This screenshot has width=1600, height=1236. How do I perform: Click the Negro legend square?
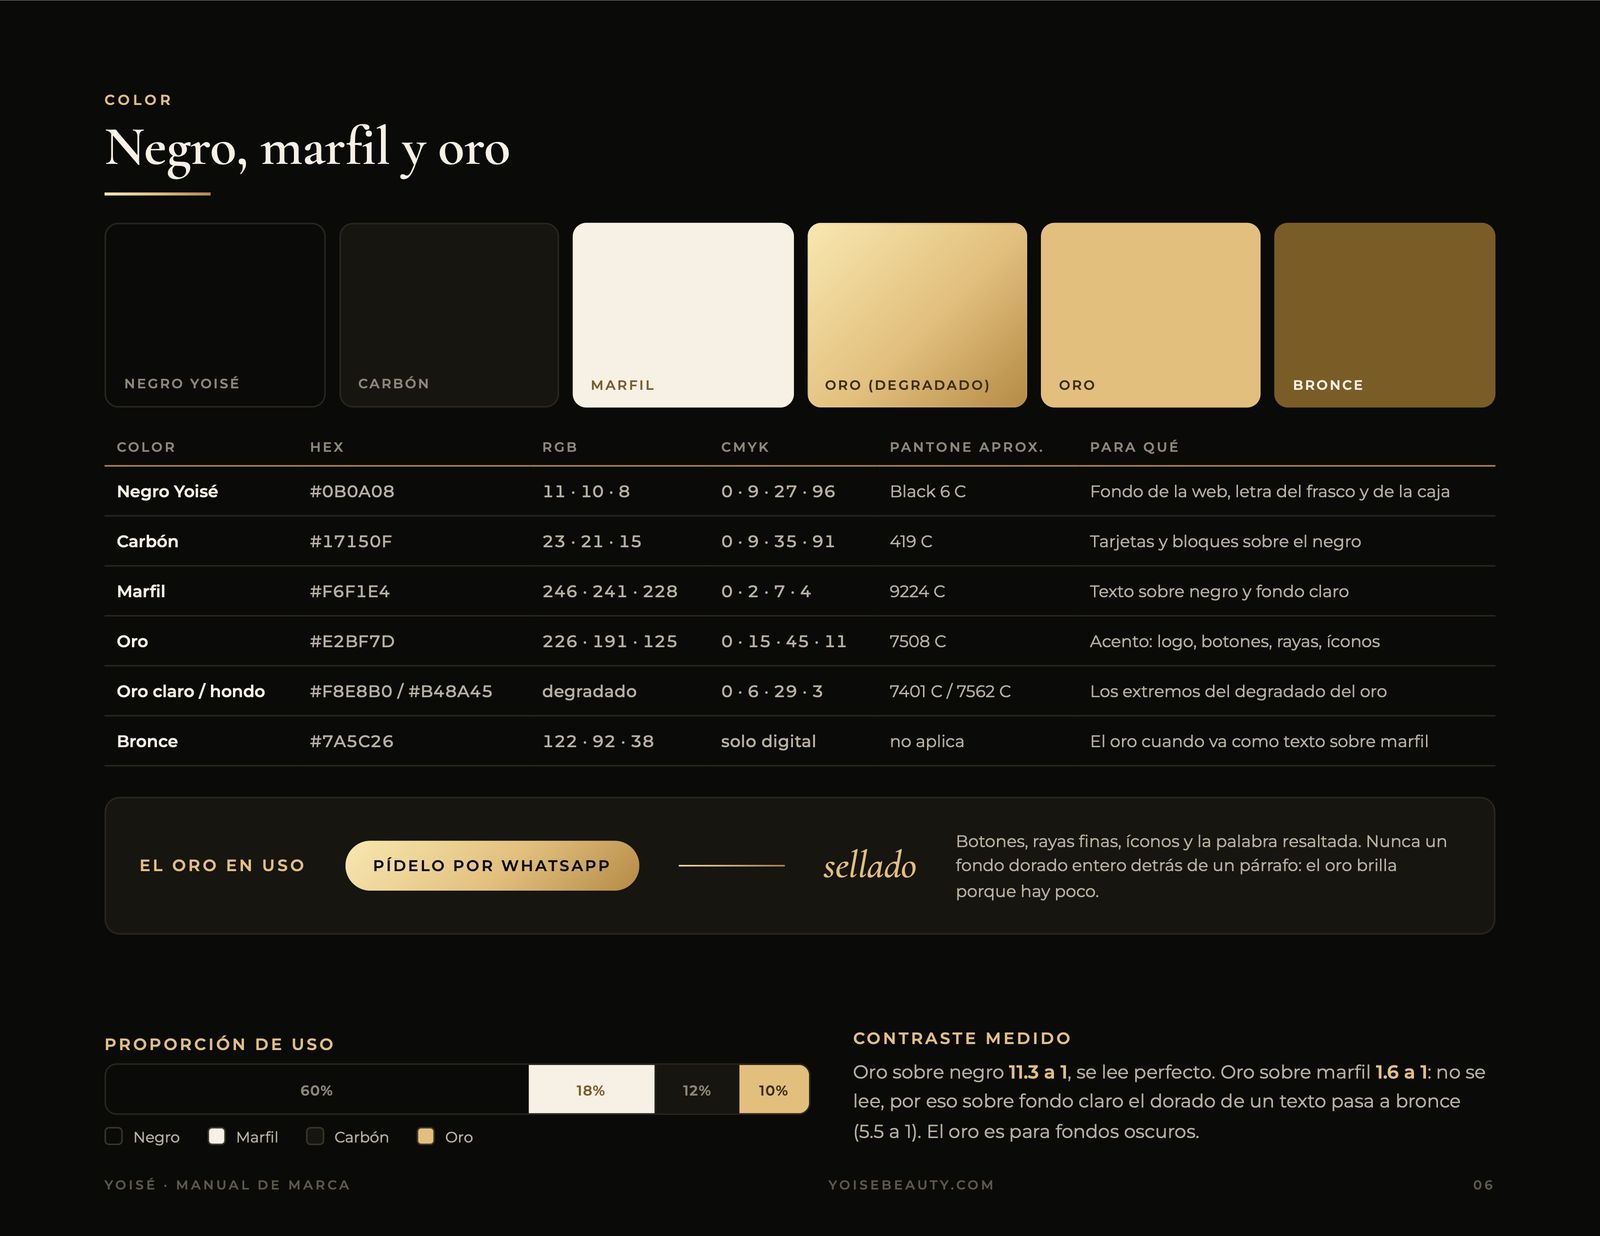pos(114,1136)
